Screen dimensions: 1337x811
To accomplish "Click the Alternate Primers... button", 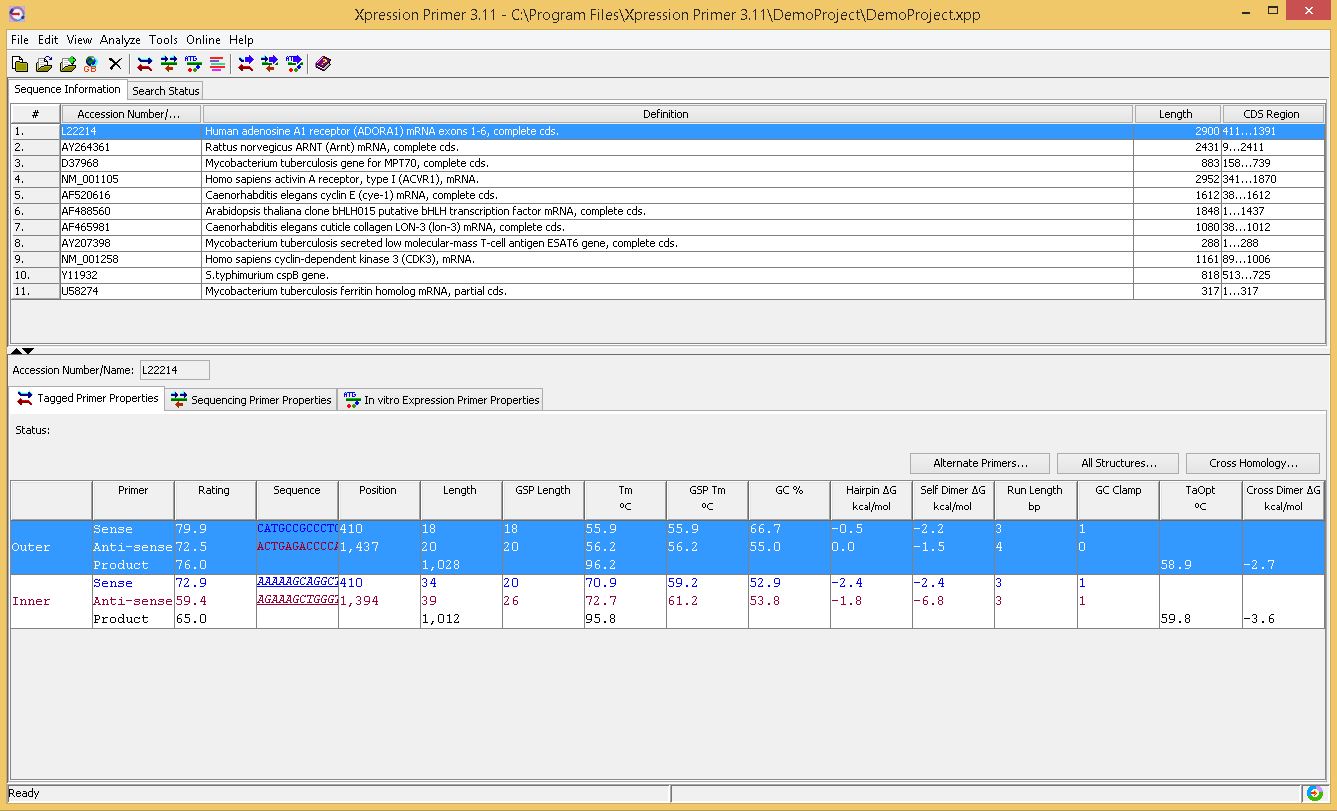I will click(980, 463).
